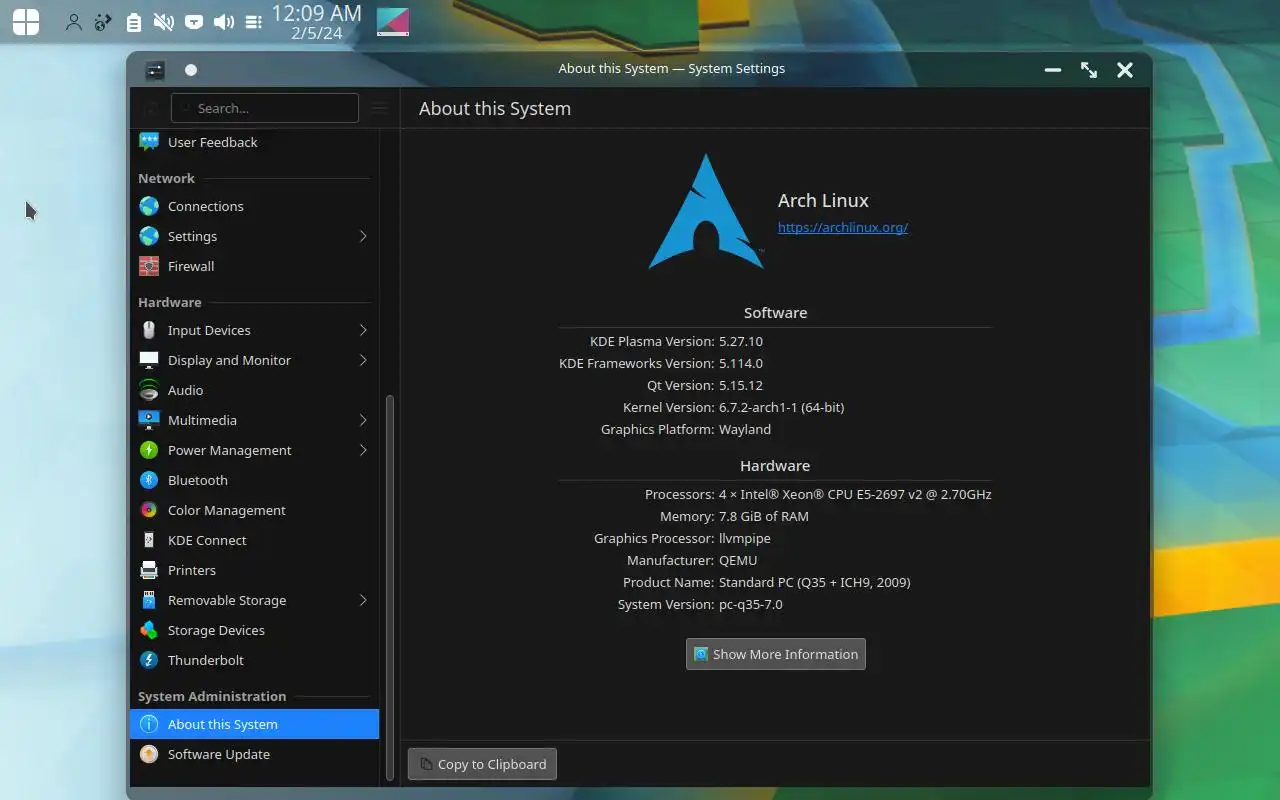This screenshot has height=800, width=1280.
Task: Select KDE Connect in the sidebar
Action: tap(254, 540)
